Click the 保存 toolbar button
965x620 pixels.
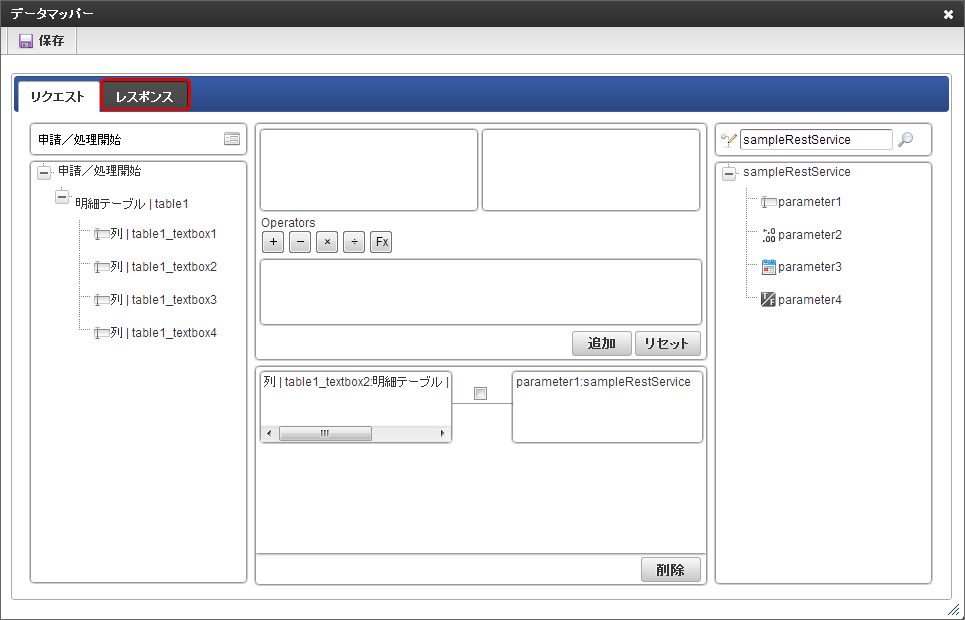coord(42,41)
